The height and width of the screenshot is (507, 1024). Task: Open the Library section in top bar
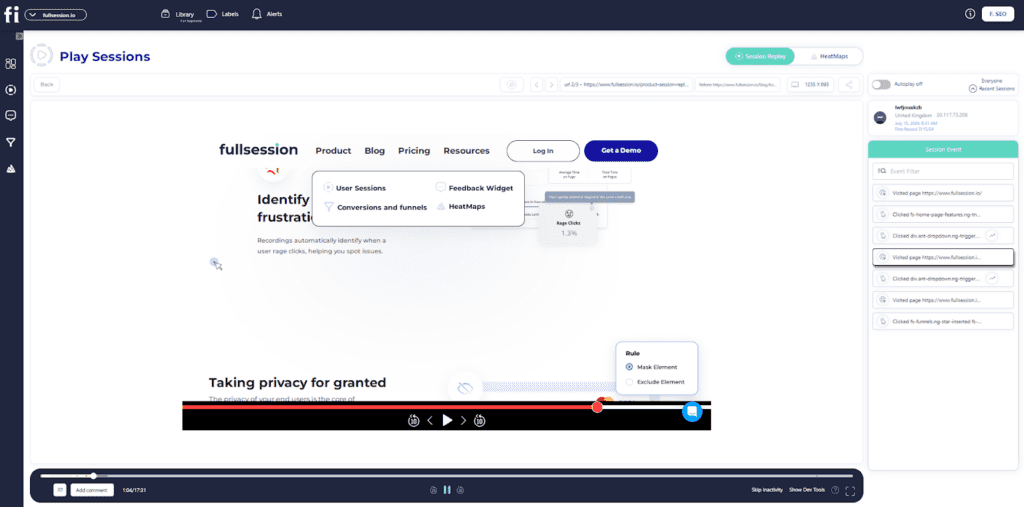tap(178, 14)
